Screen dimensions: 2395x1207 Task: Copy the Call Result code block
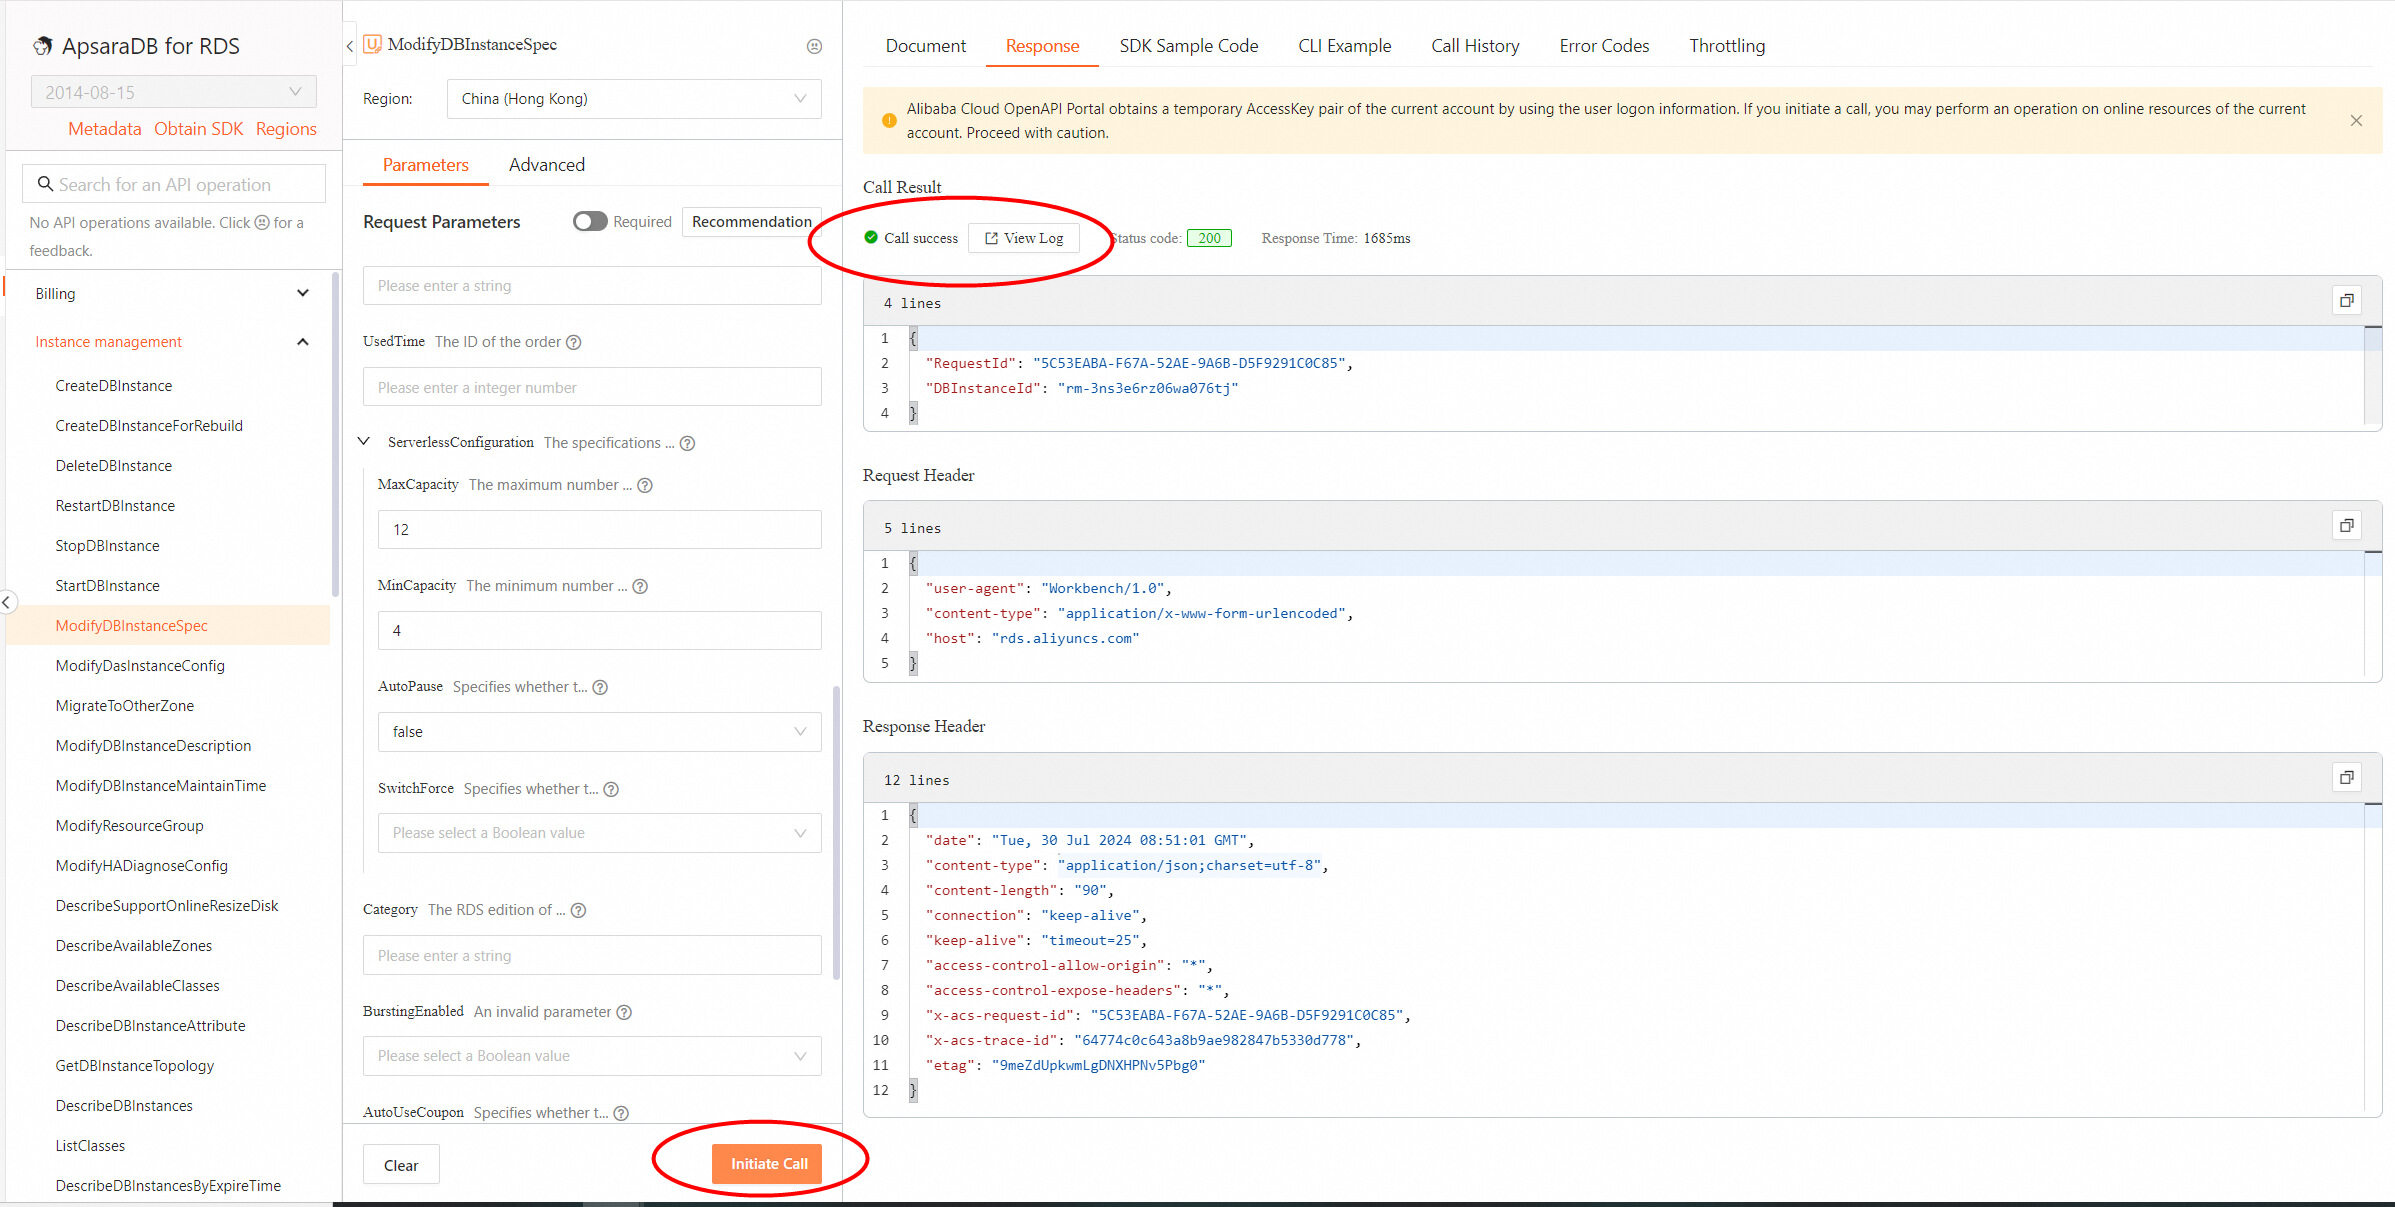(x=2346, y=300)
